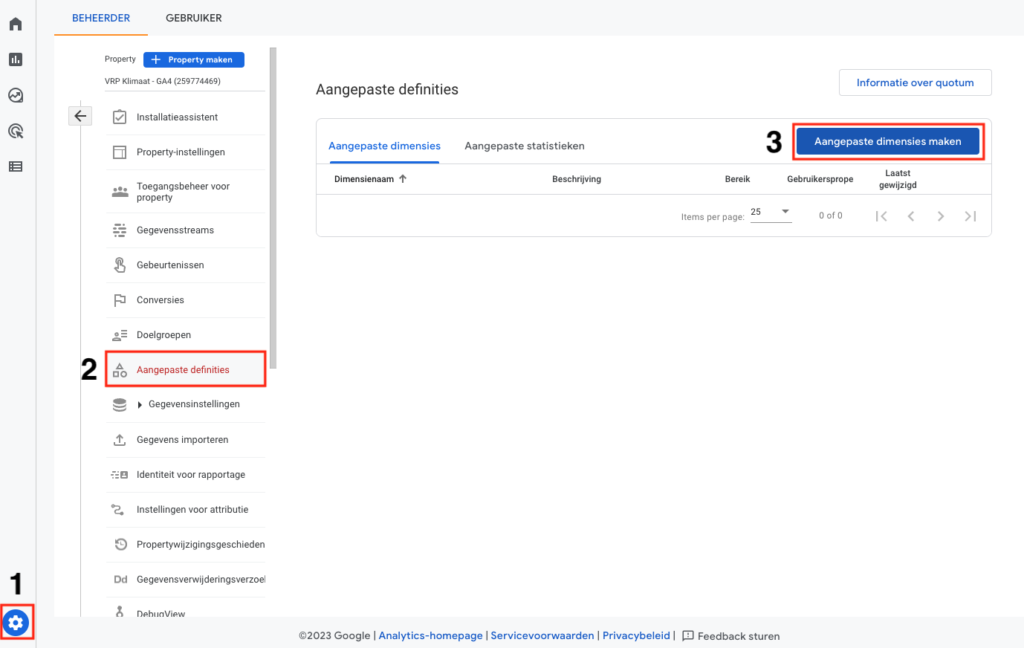The width and height of the screenshot is (1024, 648).
Task: Open the Explore icon in left rail
Action: [x=16, y=96]
